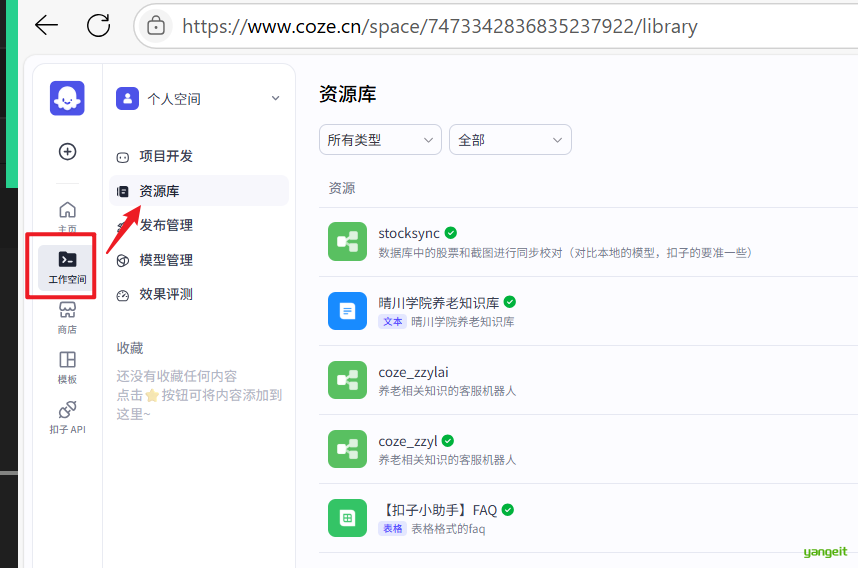Click the 效果评测 gauge icon
The width and height of the screenshot is (858, 568).
[123, 295]
